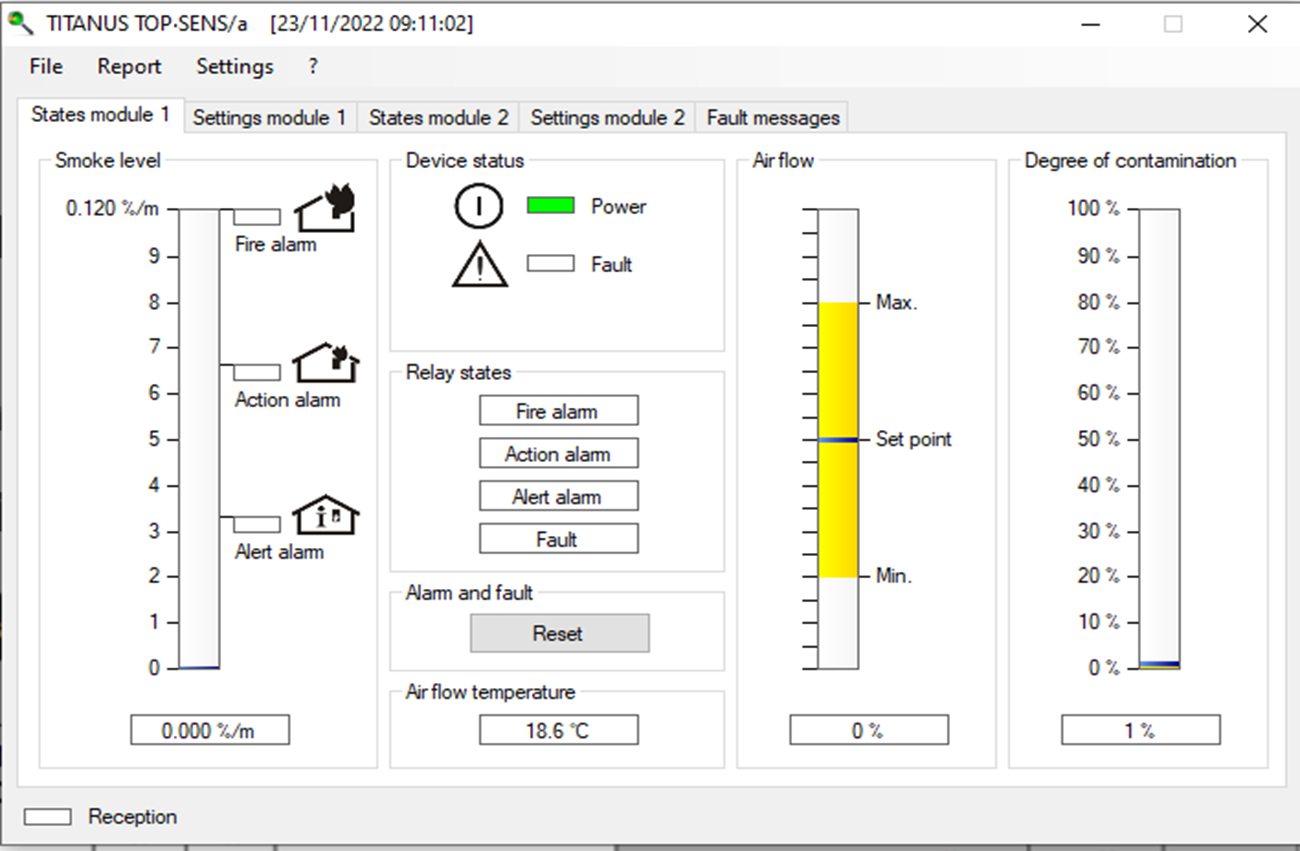Click the 100 % contamination scale label
1300x851 pixels.
1094,209
